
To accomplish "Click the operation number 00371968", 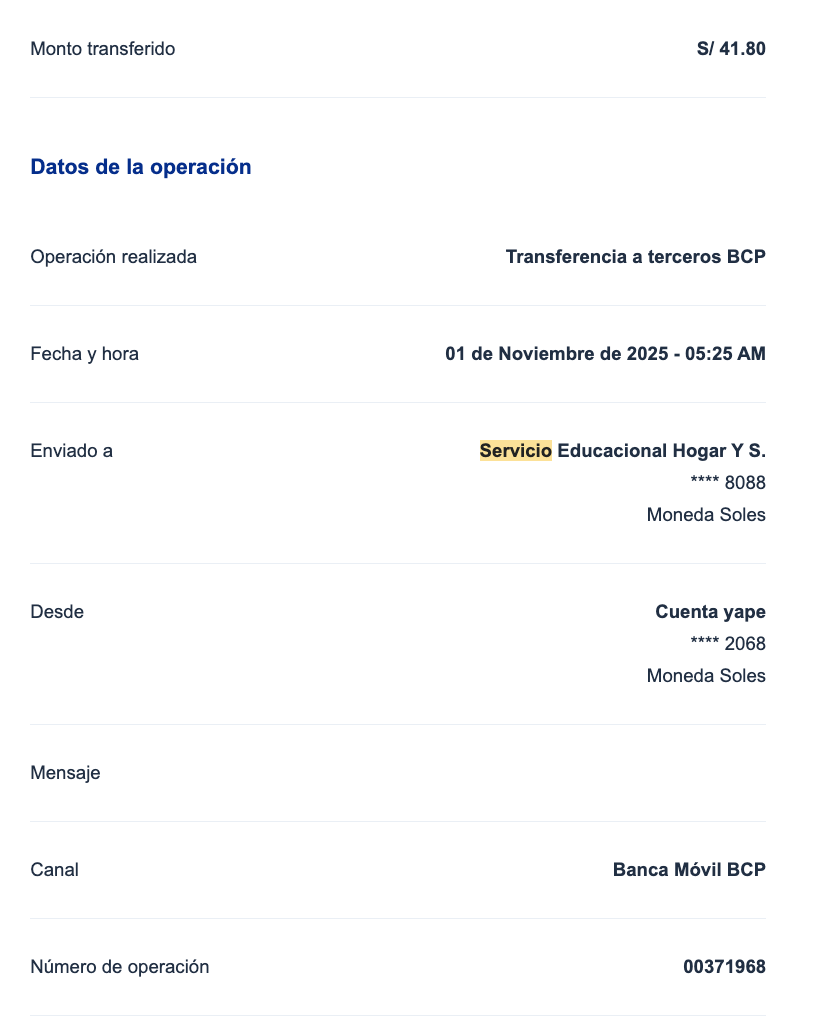I will [724, 967].
